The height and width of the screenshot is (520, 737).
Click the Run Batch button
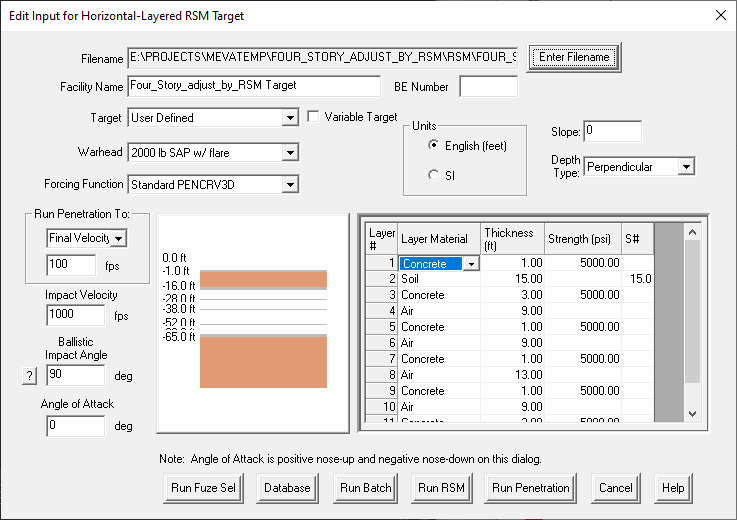pos(364,488)
